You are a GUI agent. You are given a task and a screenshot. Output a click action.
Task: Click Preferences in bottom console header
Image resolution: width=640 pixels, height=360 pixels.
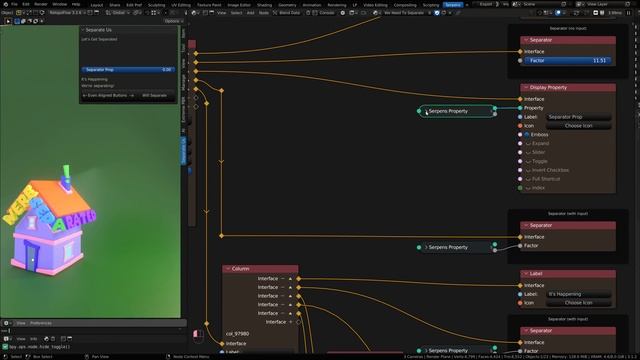[x=41, y=323]
